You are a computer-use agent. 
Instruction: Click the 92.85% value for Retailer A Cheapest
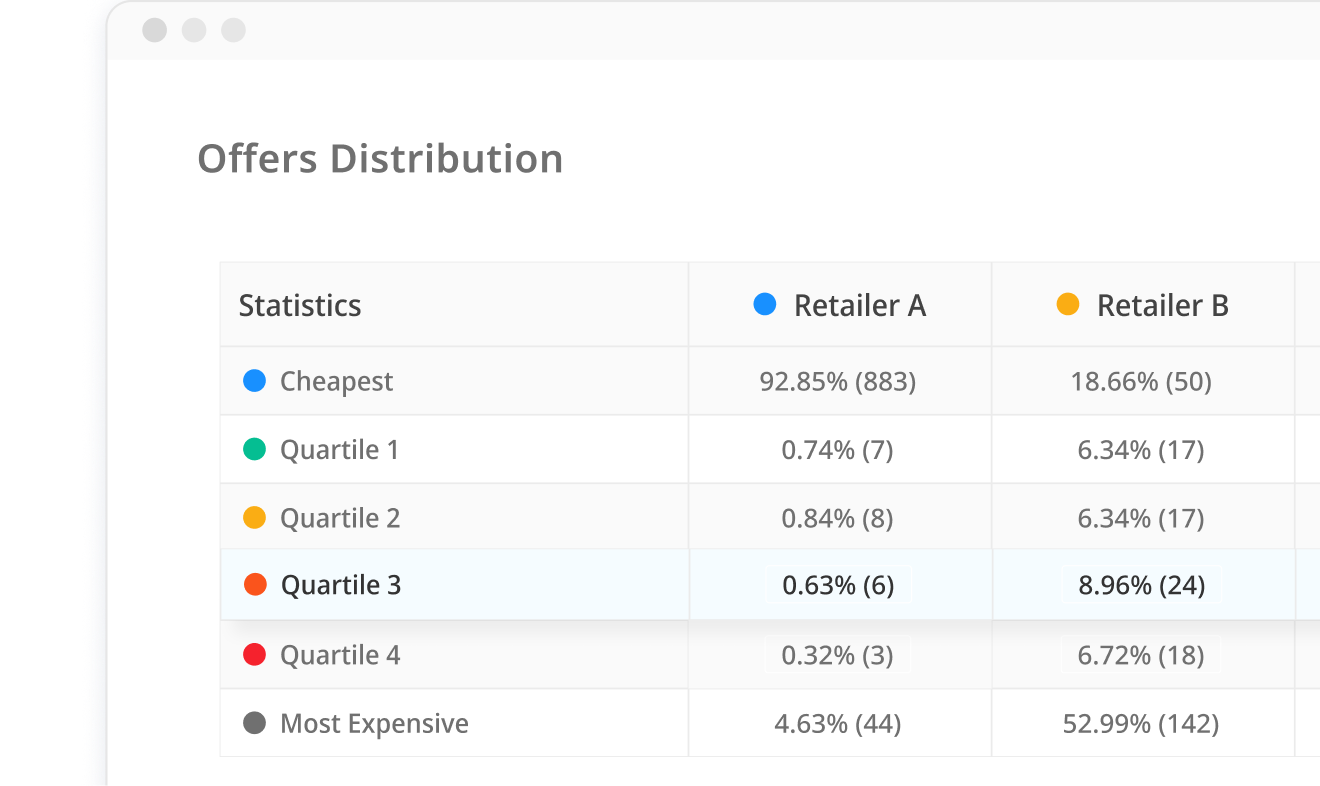[838, 381]
